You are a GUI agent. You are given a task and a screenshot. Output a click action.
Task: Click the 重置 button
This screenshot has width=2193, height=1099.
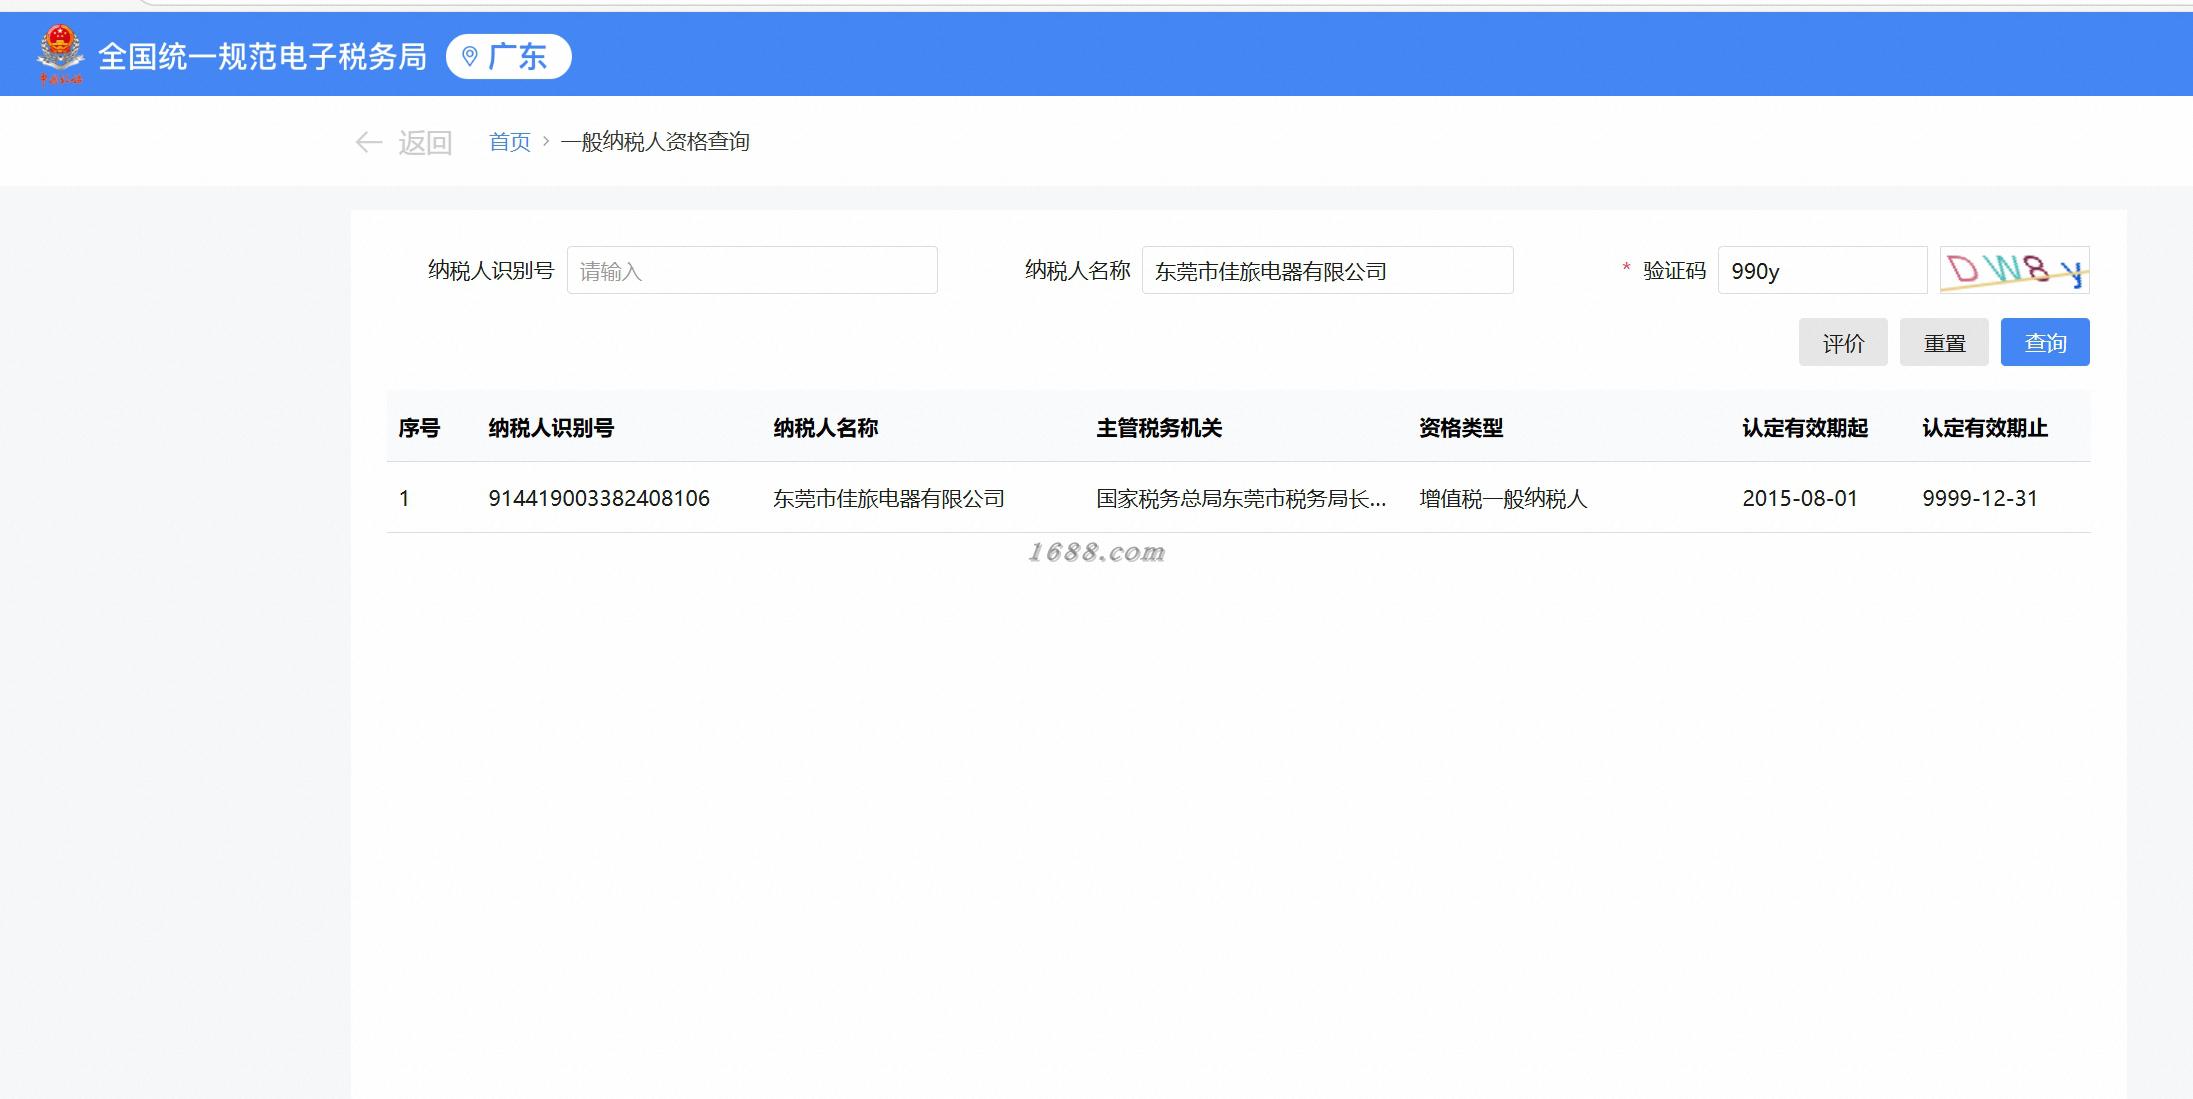pyautogui.click(x=1944, y=342)
